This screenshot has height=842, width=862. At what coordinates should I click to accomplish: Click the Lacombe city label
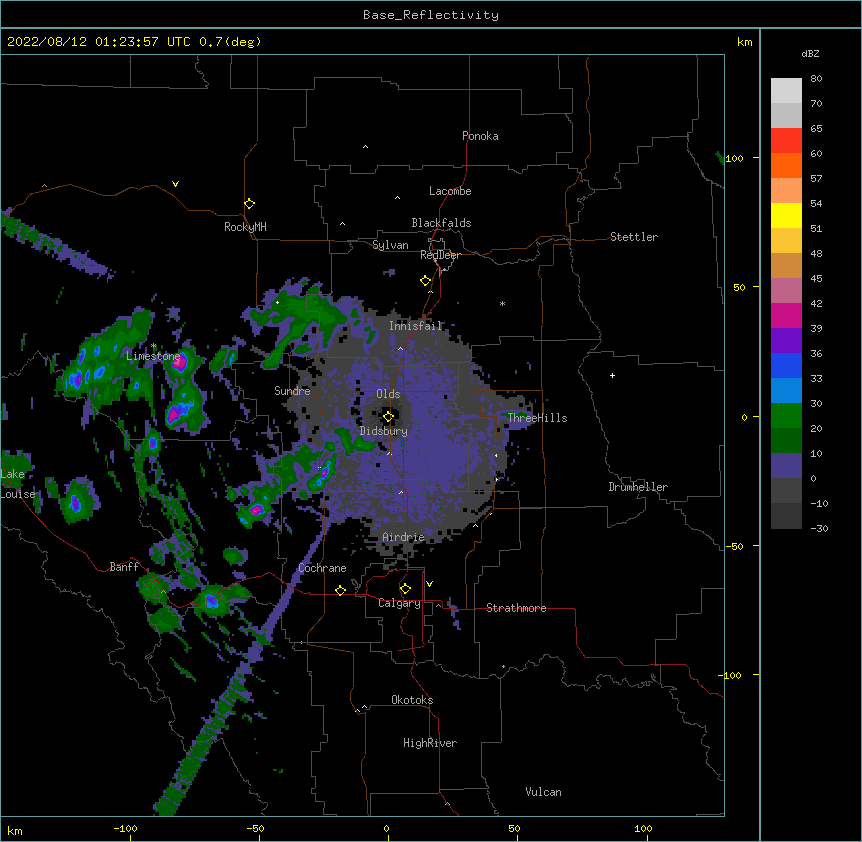tap(450, 191)
